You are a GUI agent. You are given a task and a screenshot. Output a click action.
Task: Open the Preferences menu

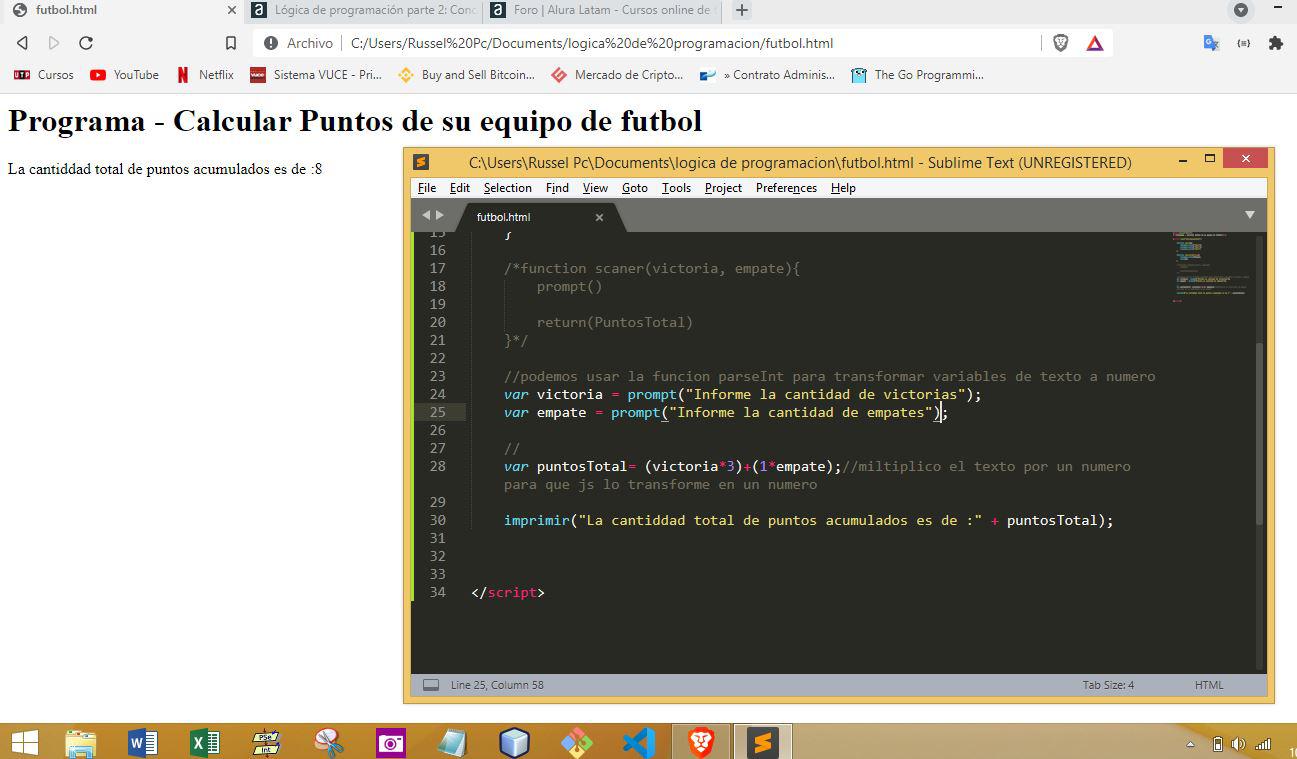(x=786, y=188)
